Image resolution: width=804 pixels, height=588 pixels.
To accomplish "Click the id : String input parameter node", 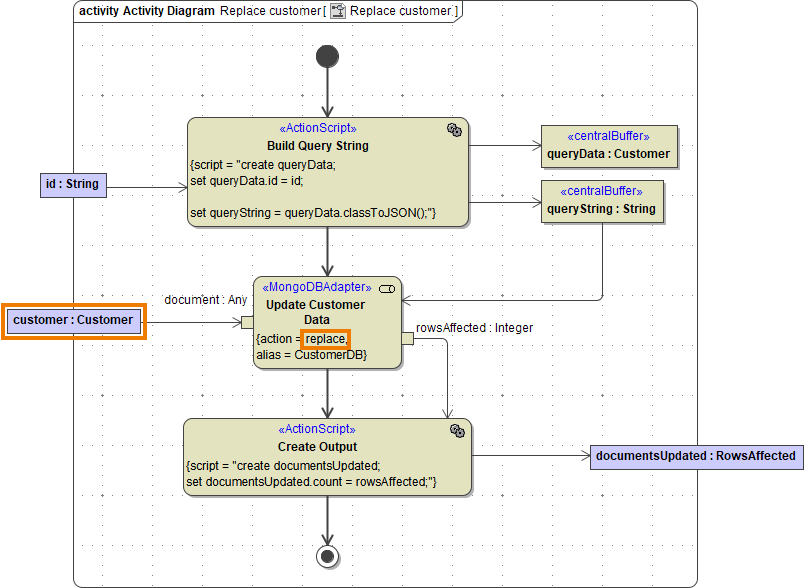I will 72,185.
